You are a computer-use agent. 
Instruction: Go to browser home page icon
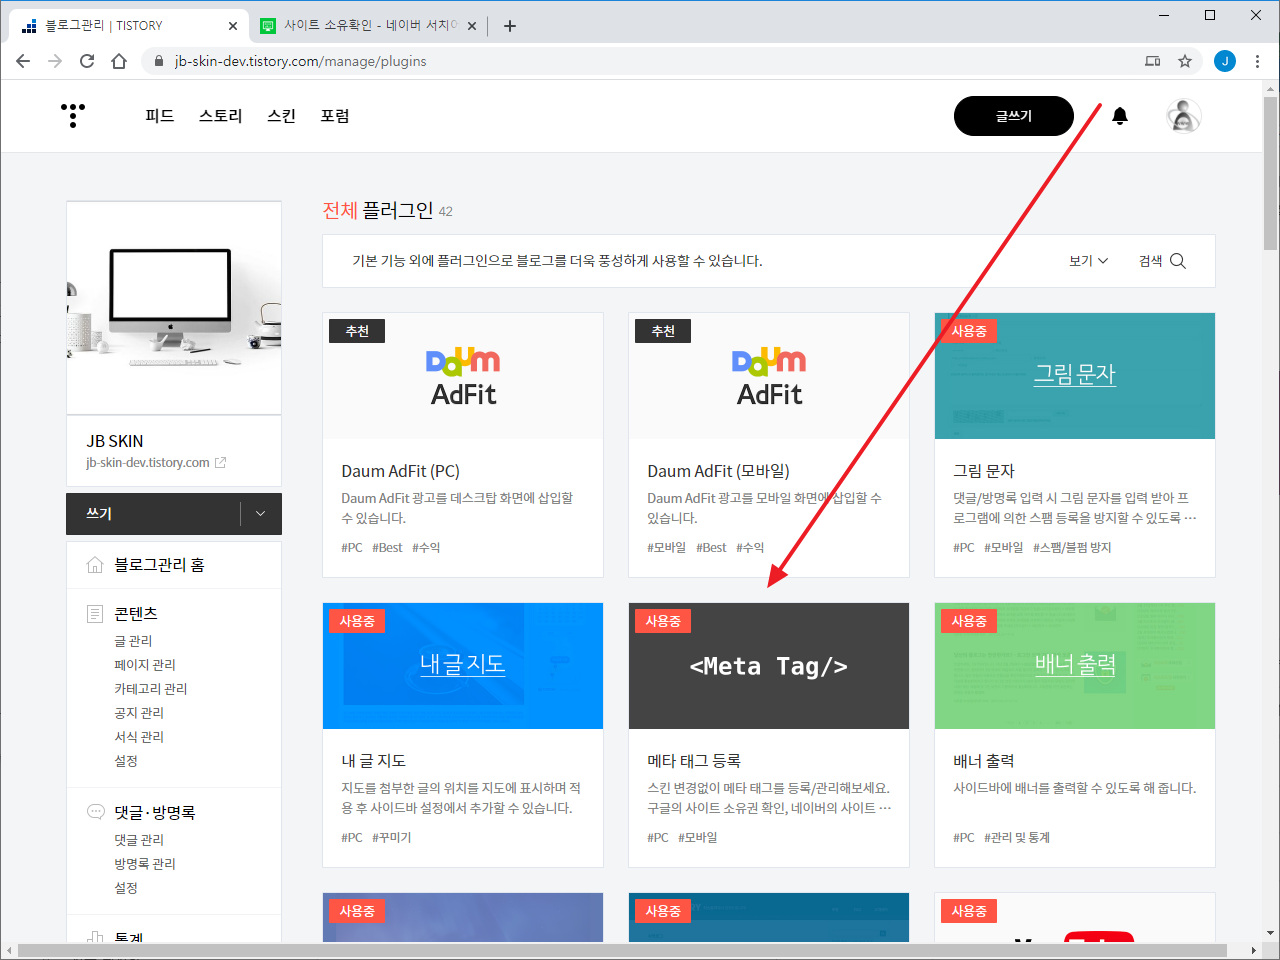[119, 61]
